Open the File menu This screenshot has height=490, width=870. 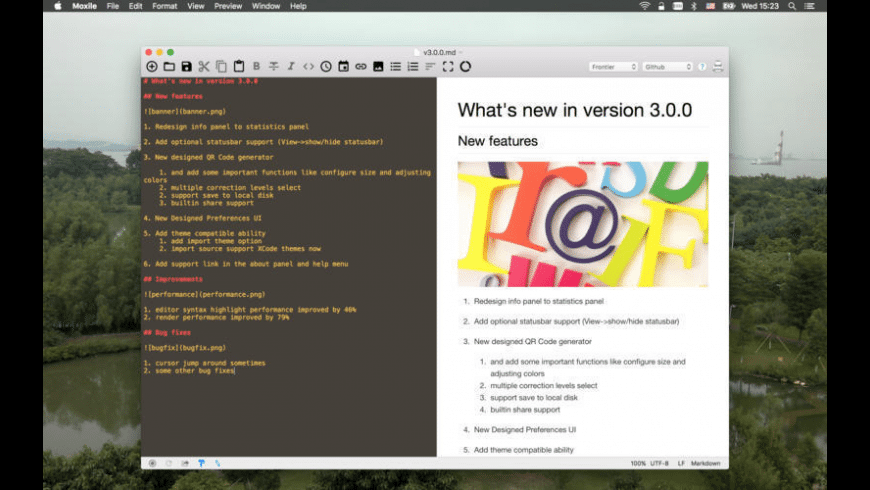pos(113,6)
